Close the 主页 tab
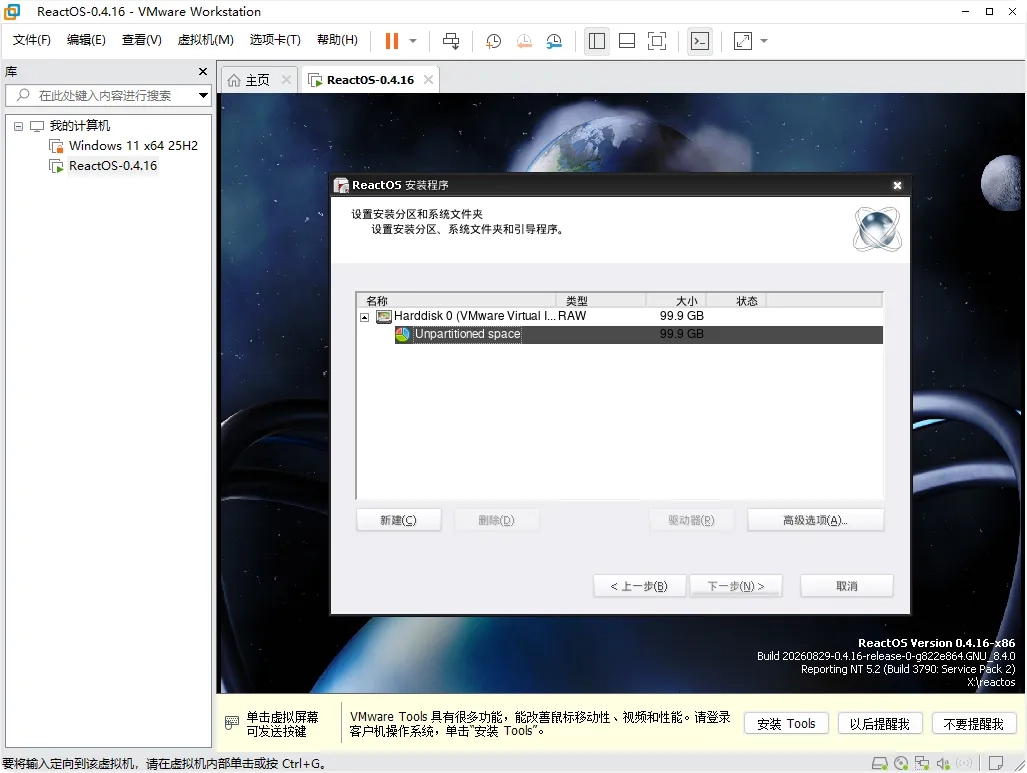The image size is (1027, 773). [286, 80]
